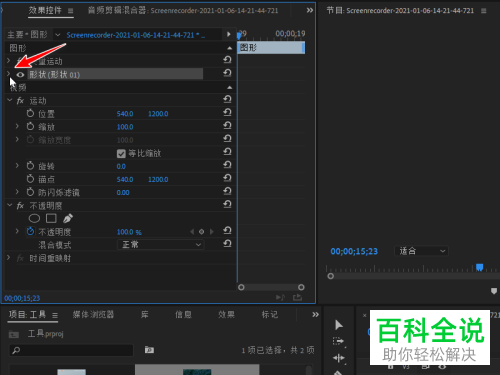Click the blue 不透明度 value 100.0 %
500x375 pixels.
(129, 232)
